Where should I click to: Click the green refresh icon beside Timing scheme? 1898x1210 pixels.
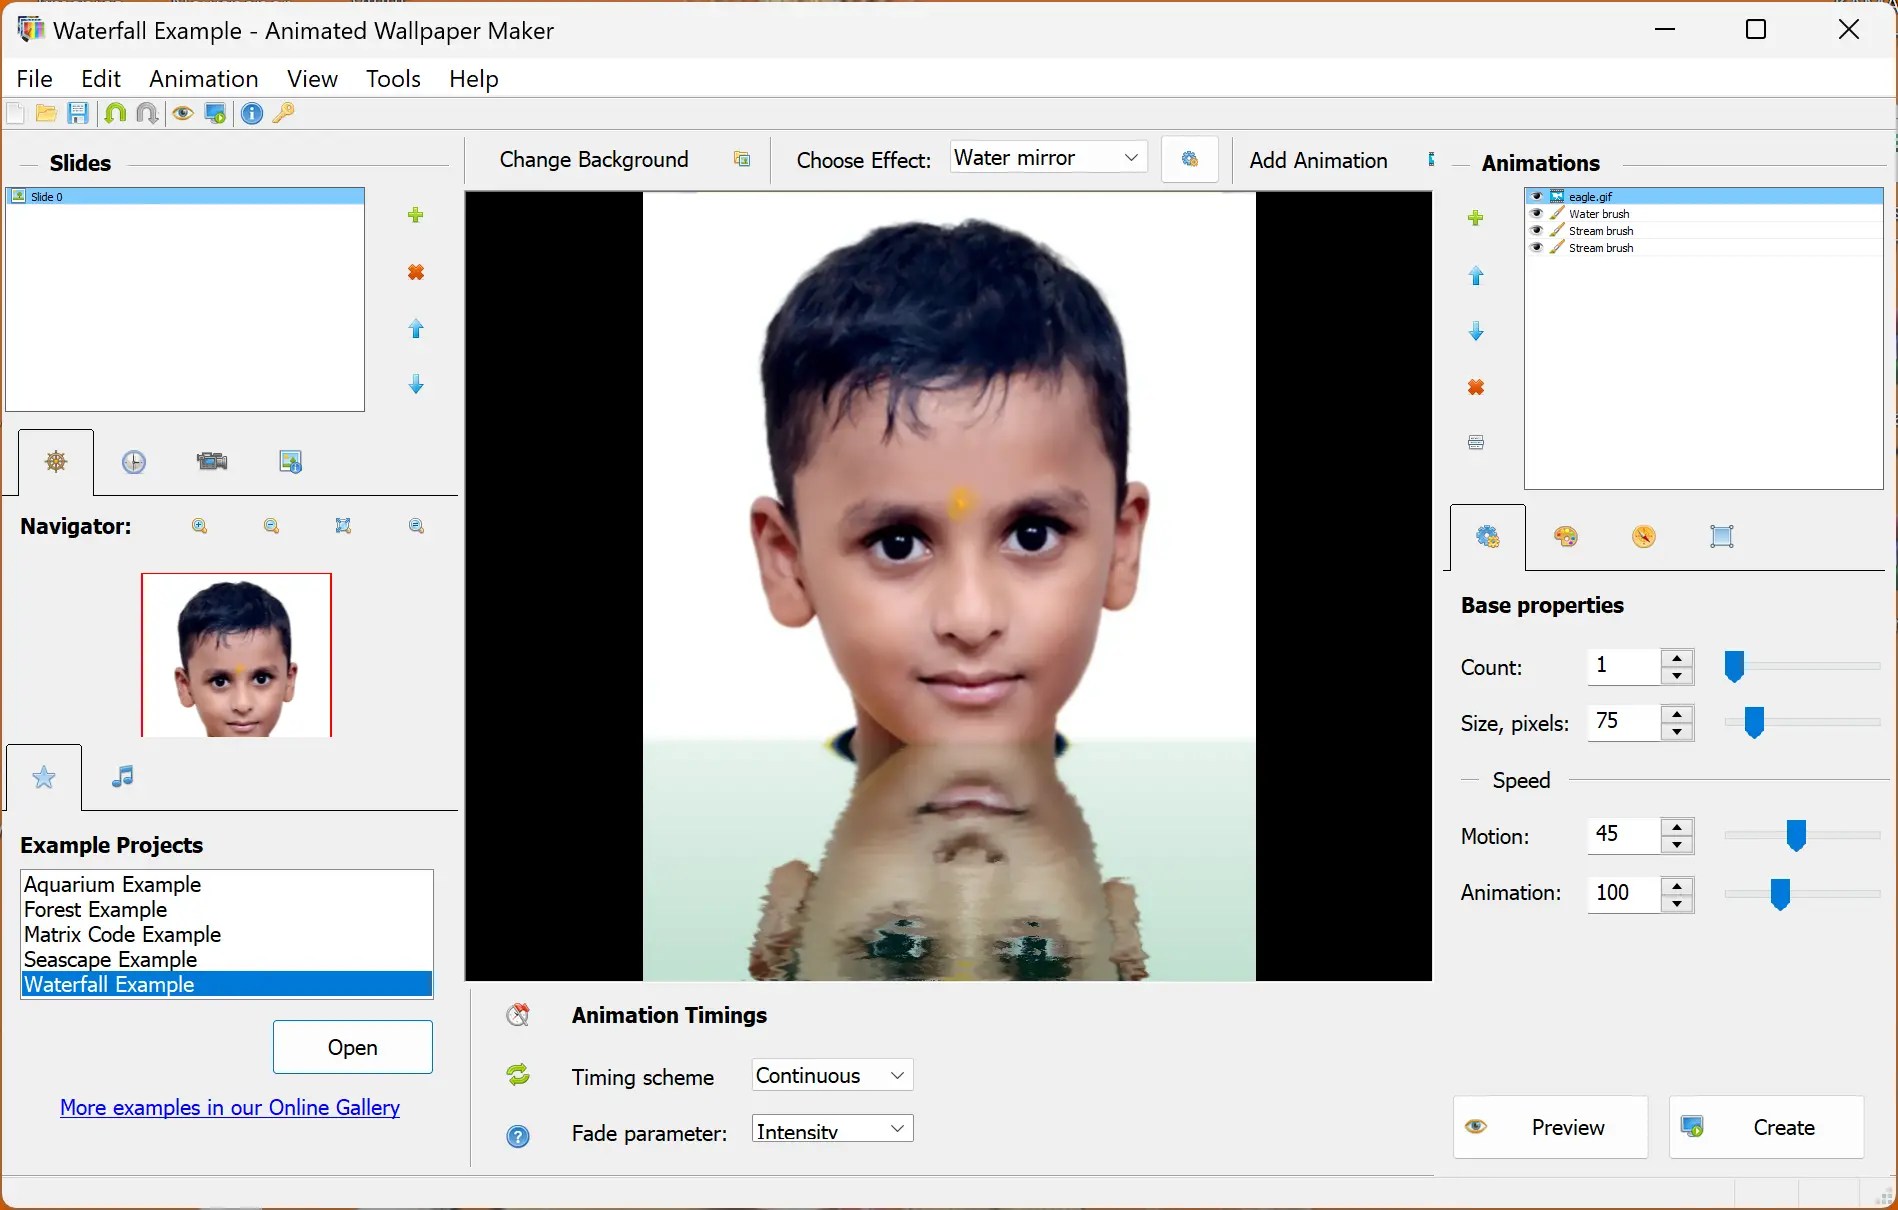click(x=518, y=1075)
